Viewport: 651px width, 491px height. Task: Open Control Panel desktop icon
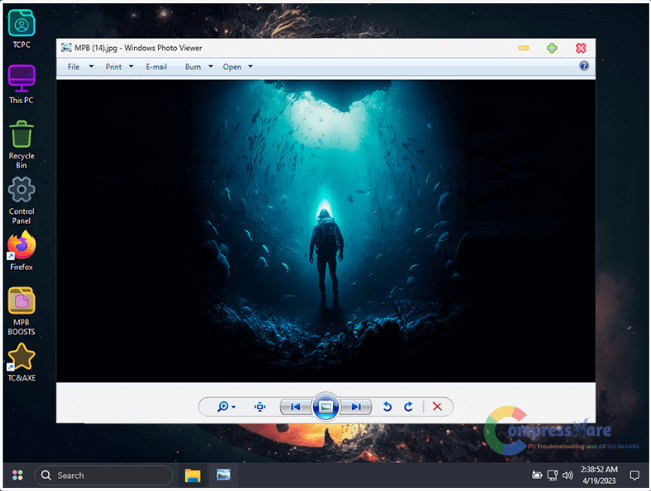click(x=22, y=200)
